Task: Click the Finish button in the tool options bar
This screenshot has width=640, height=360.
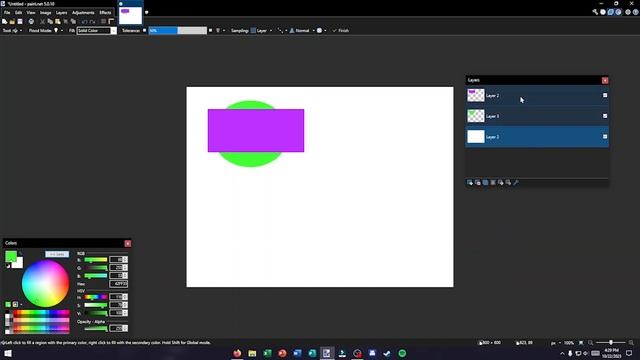Action: tap(340, 31)
